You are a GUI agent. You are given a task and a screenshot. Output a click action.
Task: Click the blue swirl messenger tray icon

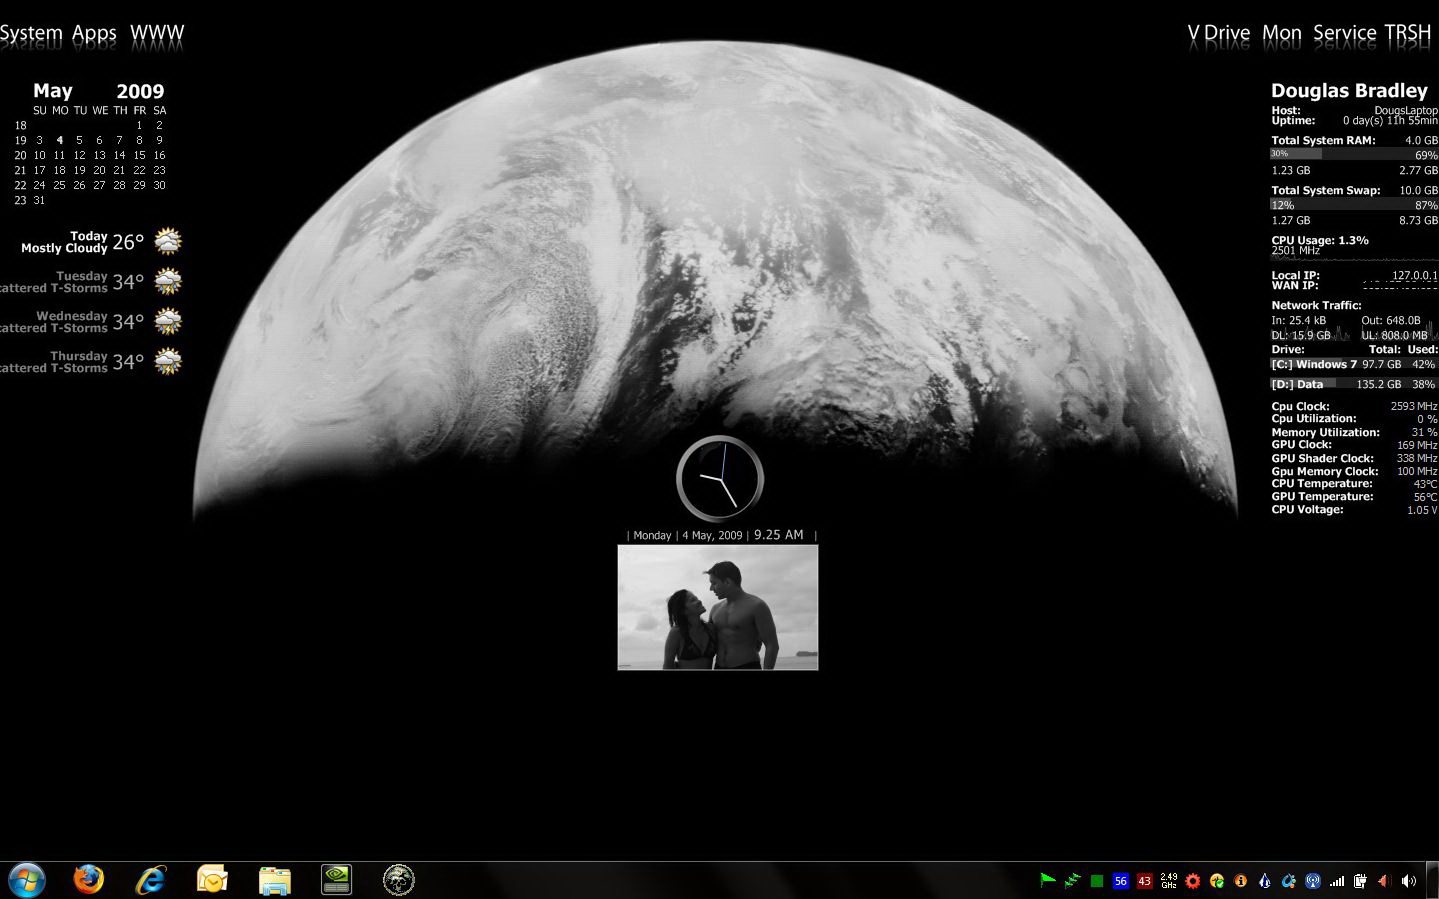(1289, 881)
